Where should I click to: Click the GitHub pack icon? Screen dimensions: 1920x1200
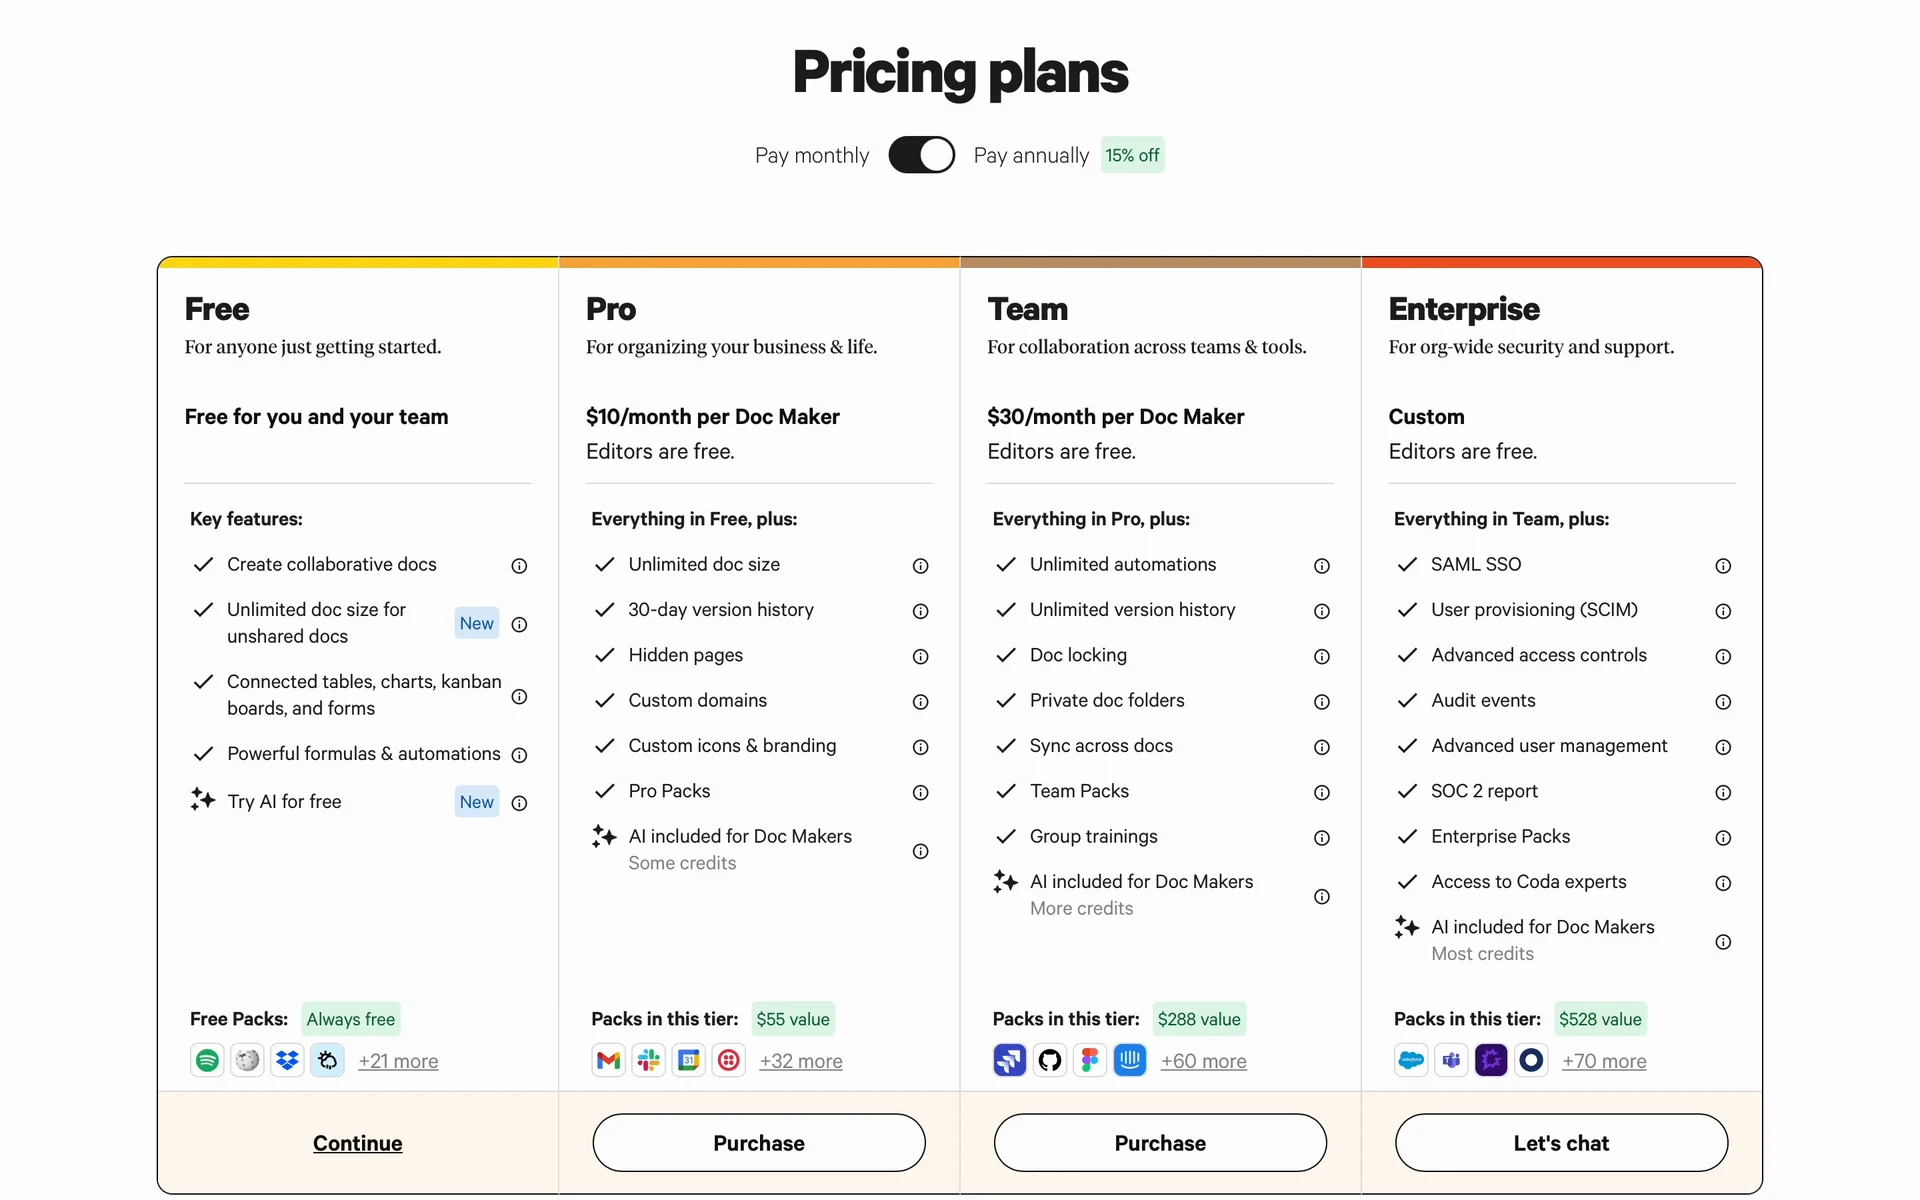(1050, 1060)
